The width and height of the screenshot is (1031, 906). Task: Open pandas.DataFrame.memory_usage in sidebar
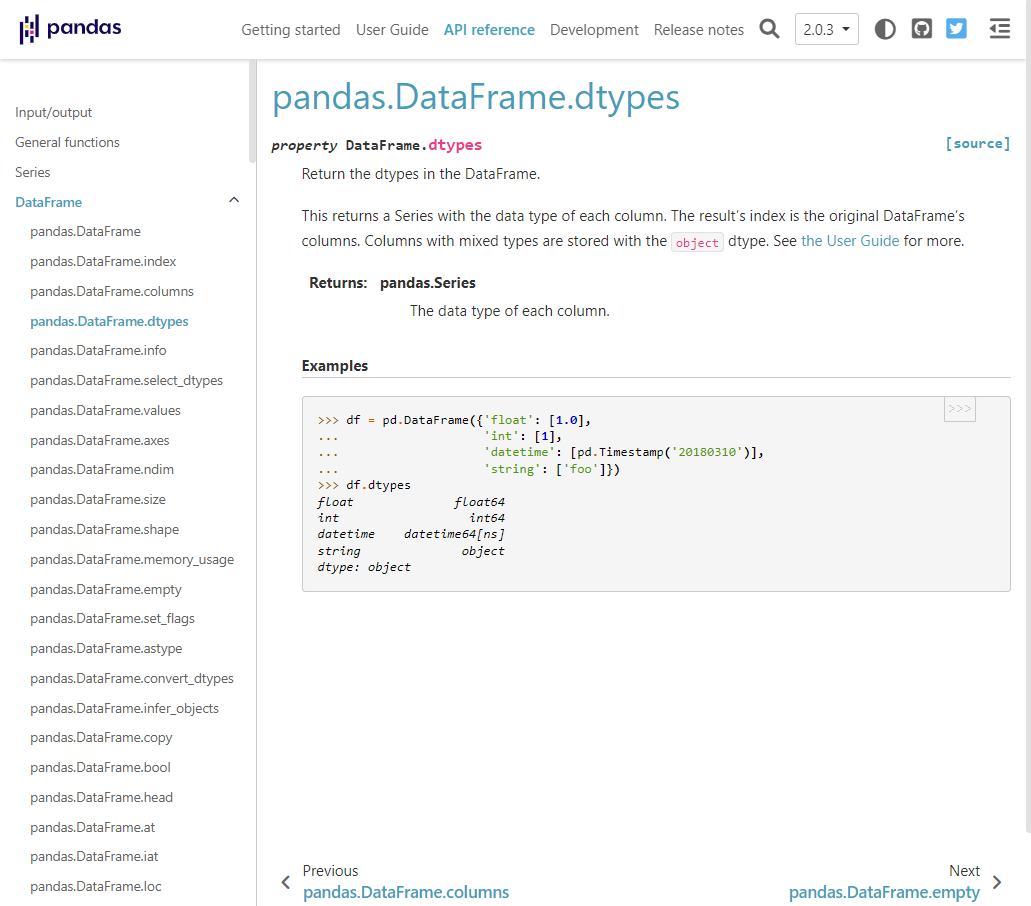click(132, 559)
